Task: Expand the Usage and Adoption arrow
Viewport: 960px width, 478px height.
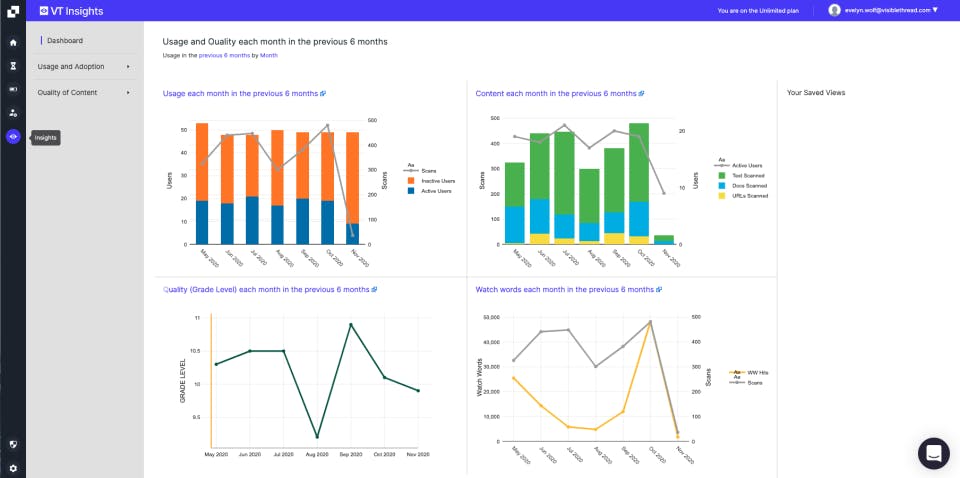Action: 129,67
